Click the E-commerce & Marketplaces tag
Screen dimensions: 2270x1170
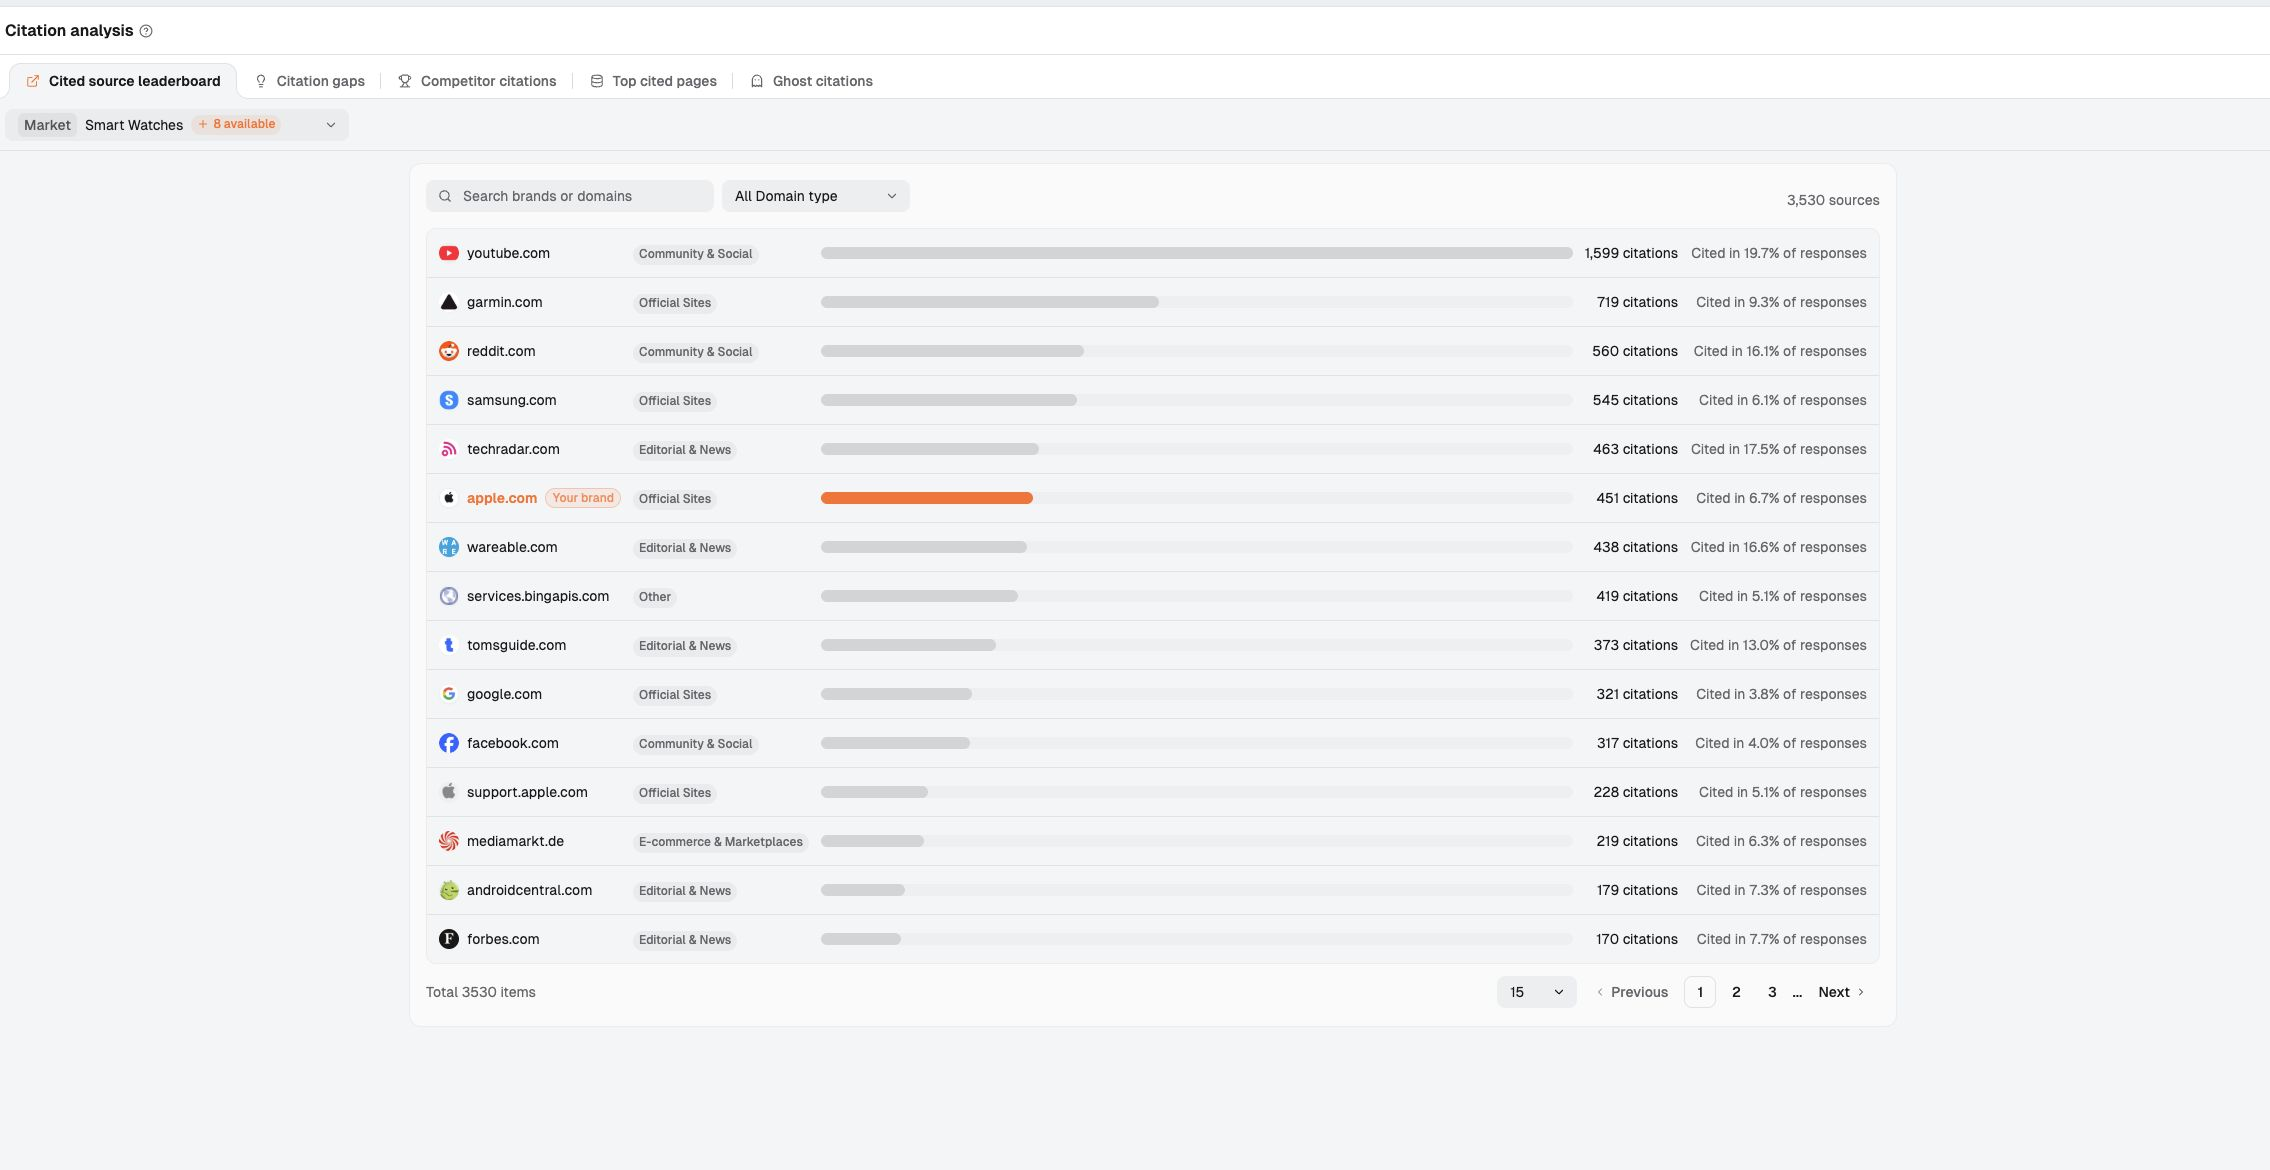pyautogui.click(x=721, y=842)
